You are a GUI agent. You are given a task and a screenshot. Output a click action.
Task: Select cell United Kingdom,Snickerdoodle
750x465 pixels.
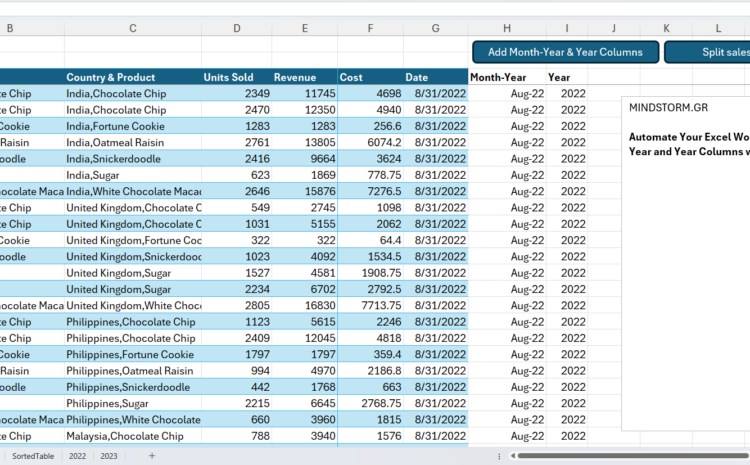(x=133, y=256)
